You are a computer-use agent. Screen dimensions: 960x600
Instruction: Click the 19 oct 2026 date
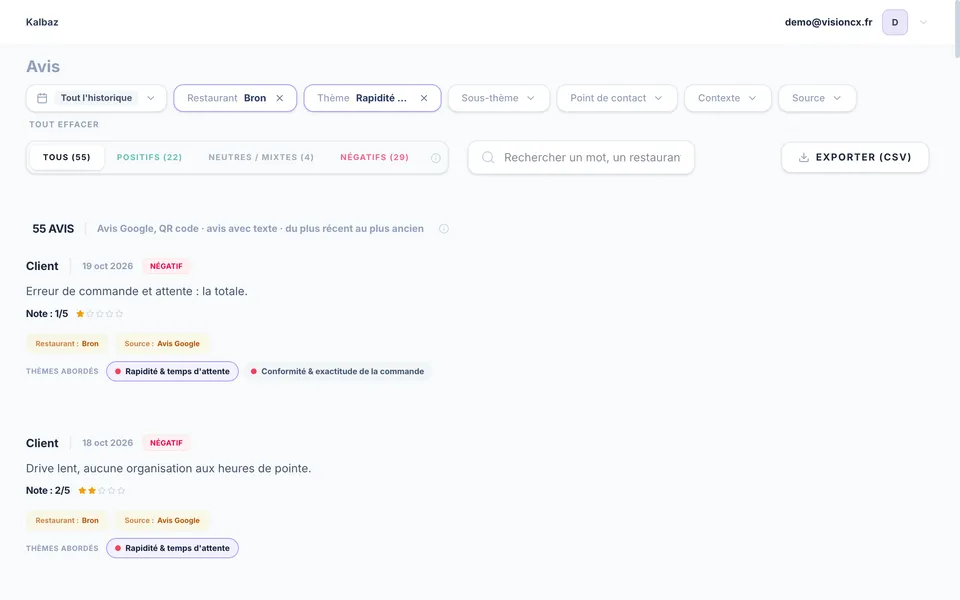pyautogui.click(x=107, y=266)
